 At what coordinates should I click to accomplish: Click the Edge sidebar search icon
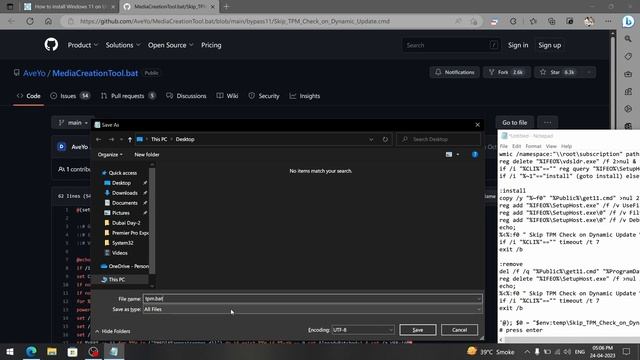[628, 39]
